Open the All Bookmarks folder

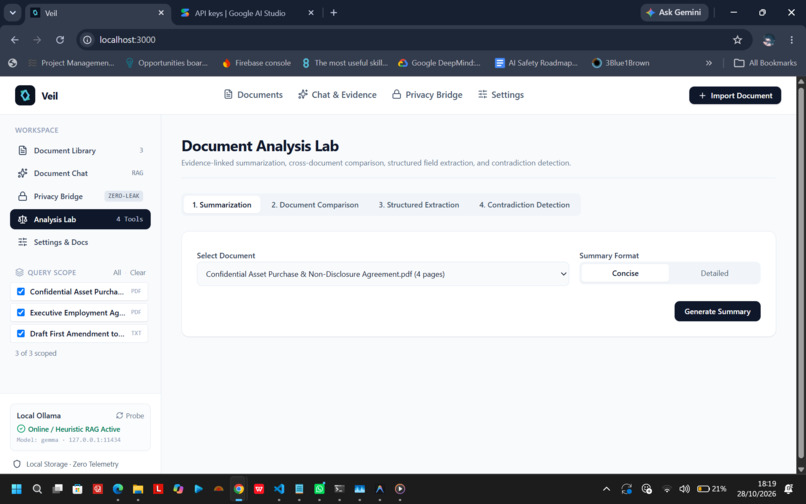pos(765,63)
